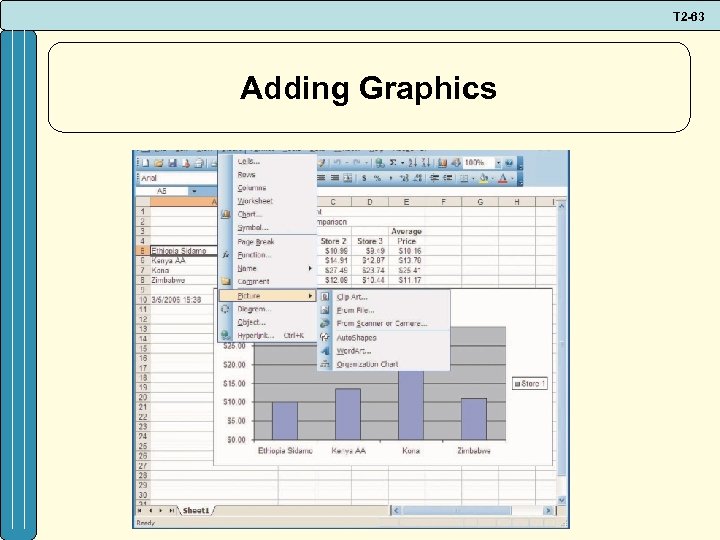This screenshot has width=720, height=540.
Task: Click the Print icon in the toolbar
Action: [x=199, y=163]
